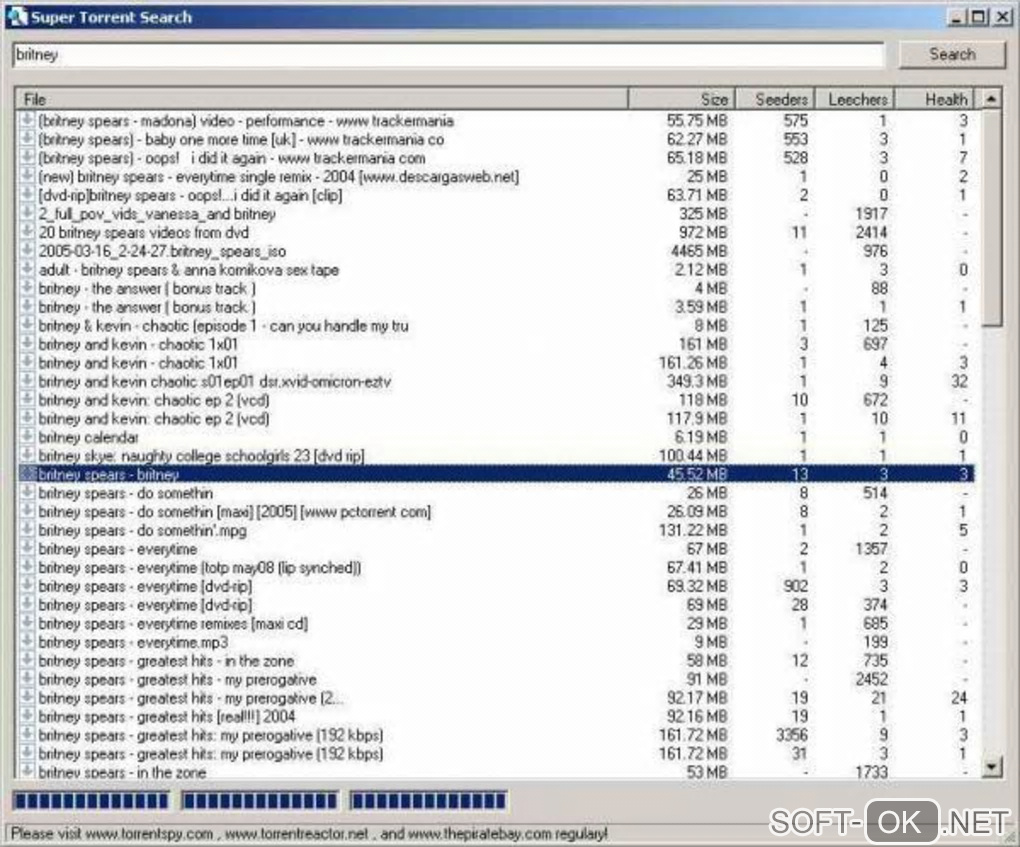This screenshot has width=1020, height=847.
Task: Click the Super Torrent Search title bar icon
Action: (x=18, y=16)
